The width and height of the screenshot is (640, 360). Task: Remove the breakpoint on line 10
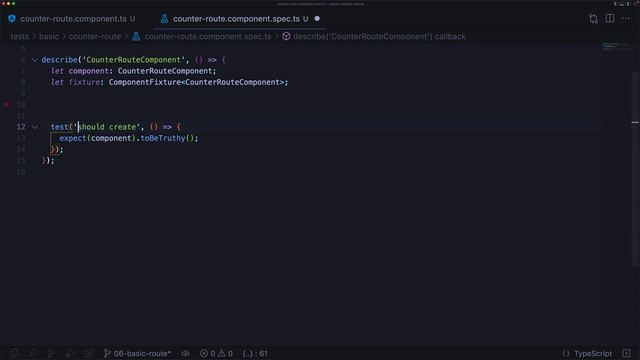(x=6, y=104)
